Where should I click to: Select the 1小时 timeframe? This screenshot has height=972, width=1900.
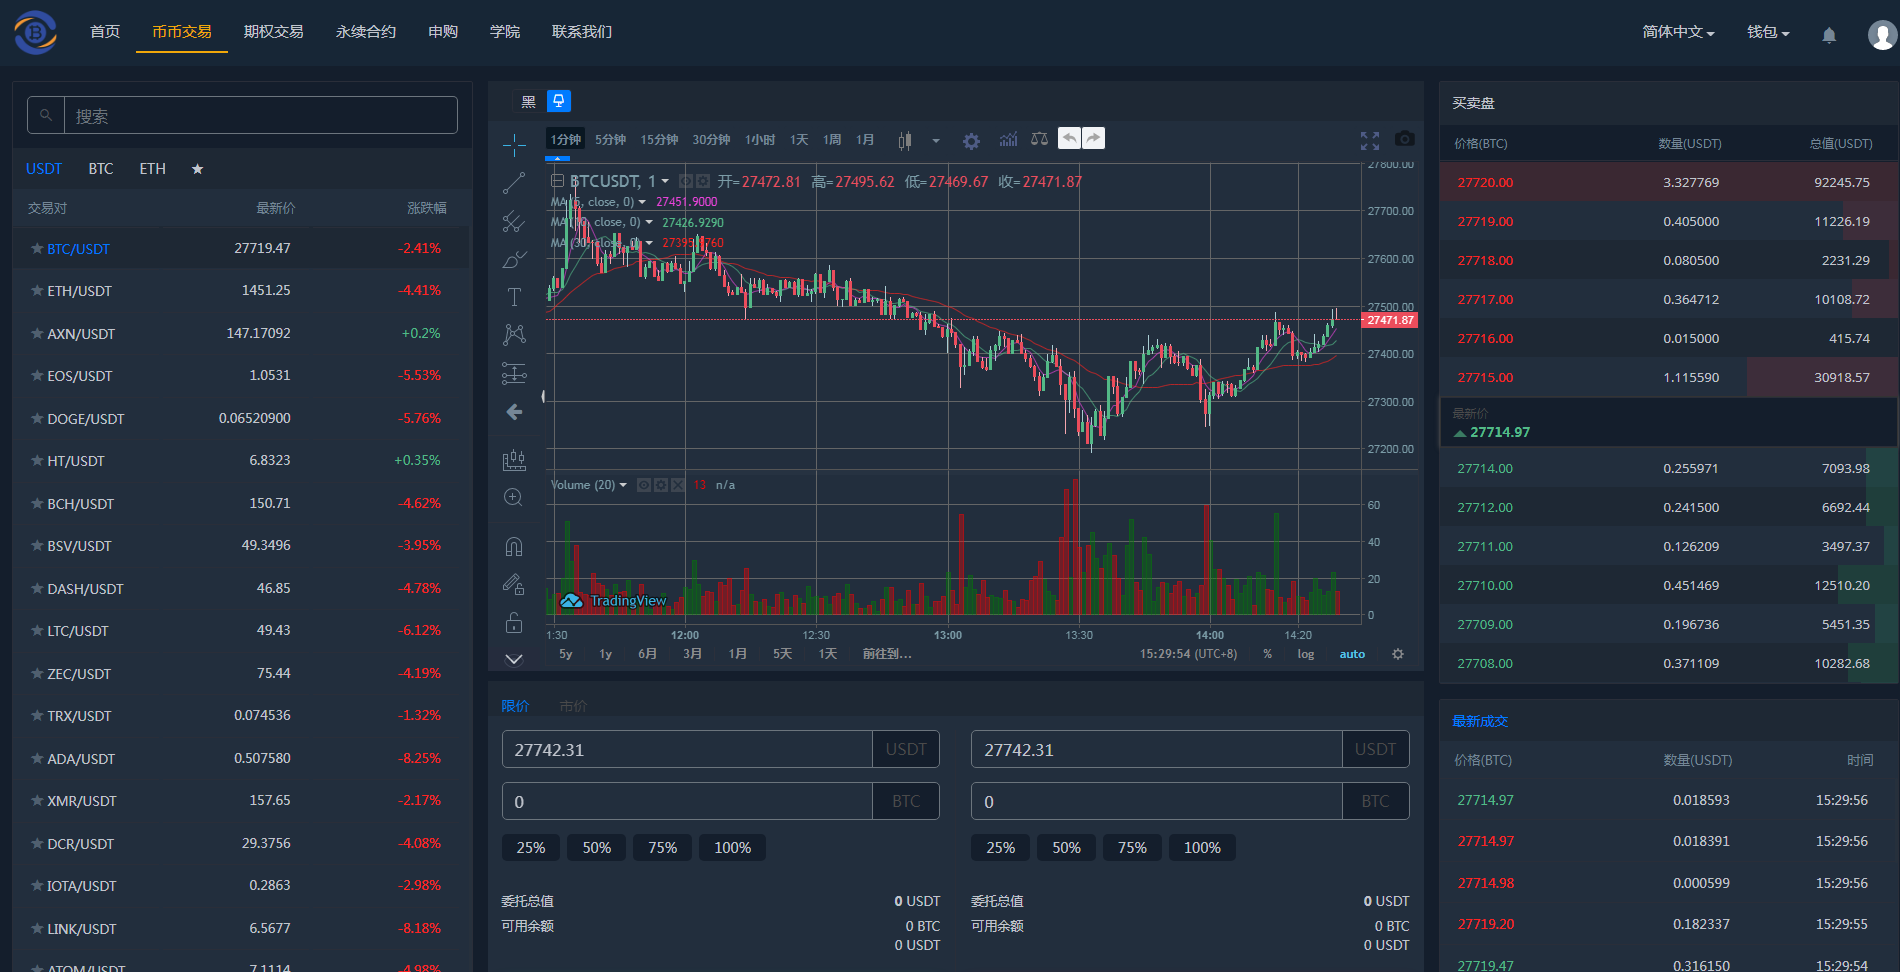760,140
